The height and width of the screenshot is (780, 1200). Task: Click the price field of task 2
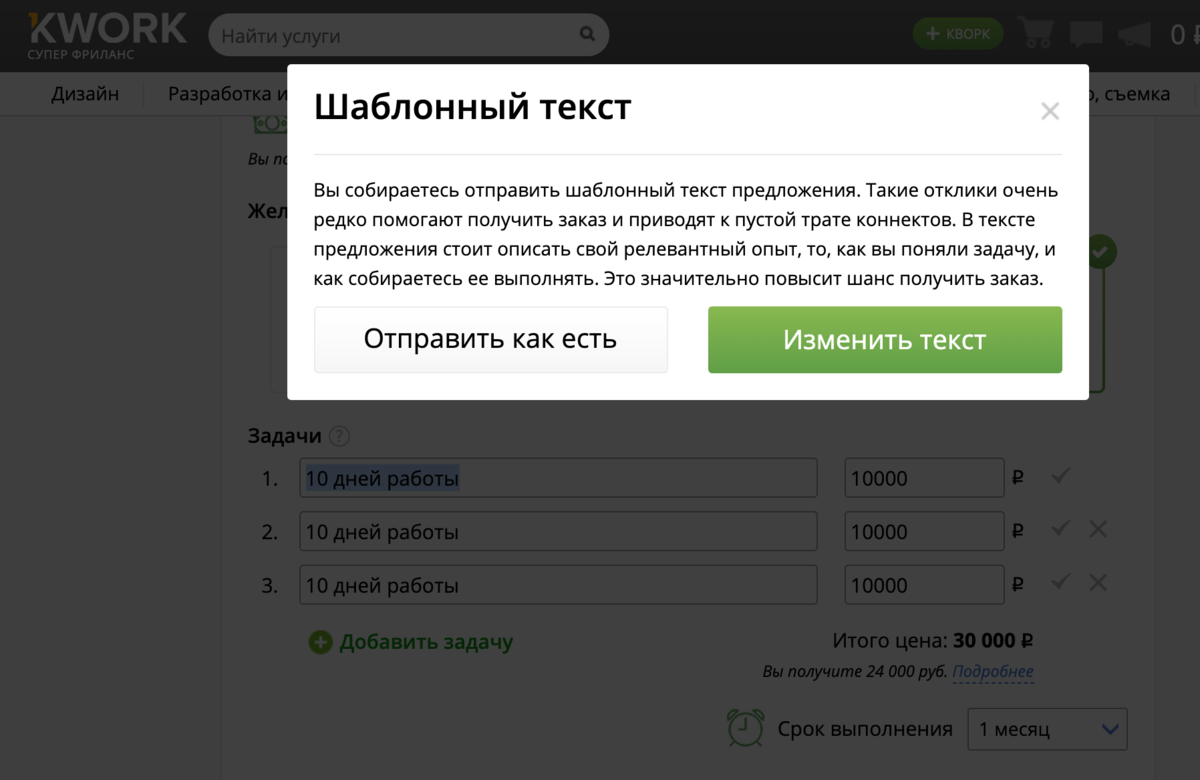click(x=923, y=532)
